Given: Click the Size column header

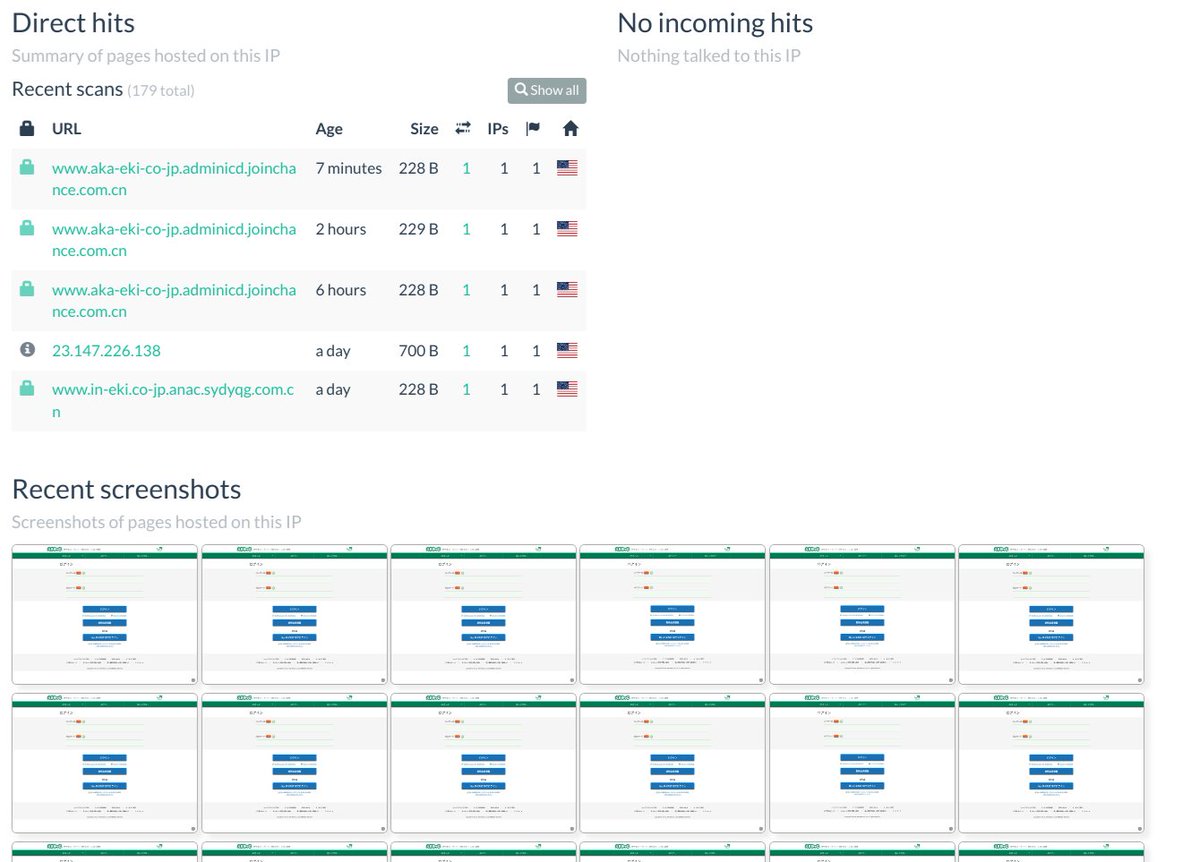Looking at the screenshot, I should [424, 128].
